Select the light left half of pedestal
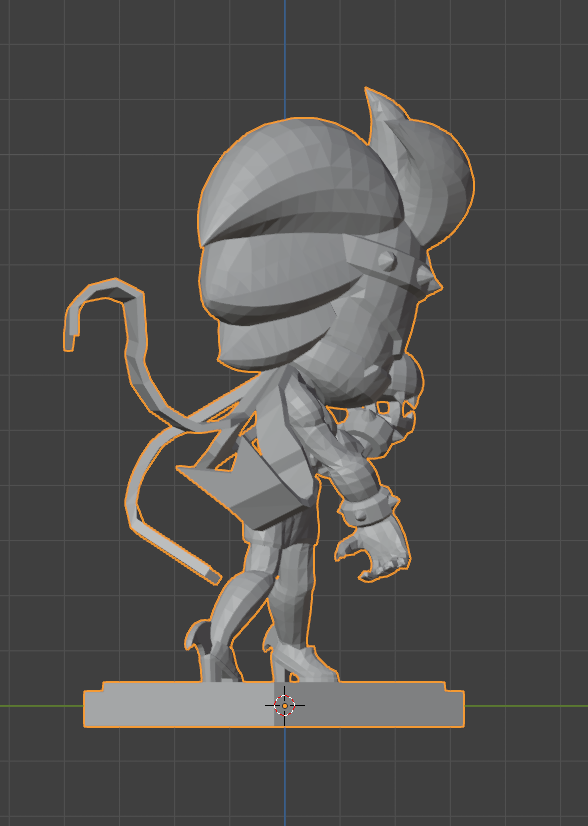 point(179,705)
